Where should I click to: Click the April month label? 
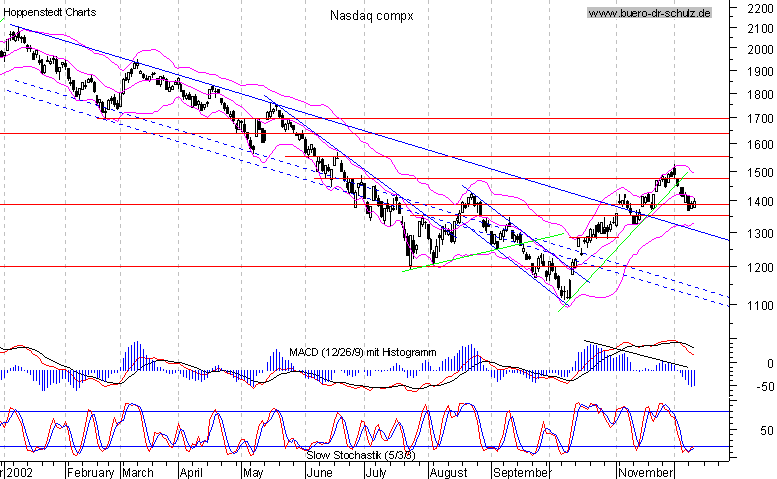(191, 473)
